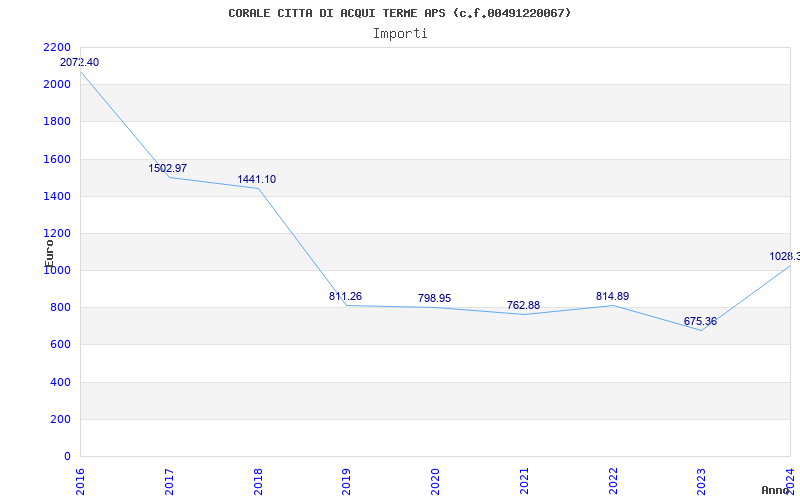
Task: Click the 2019 x-axis year label
Action: click(x=346, y=481)
